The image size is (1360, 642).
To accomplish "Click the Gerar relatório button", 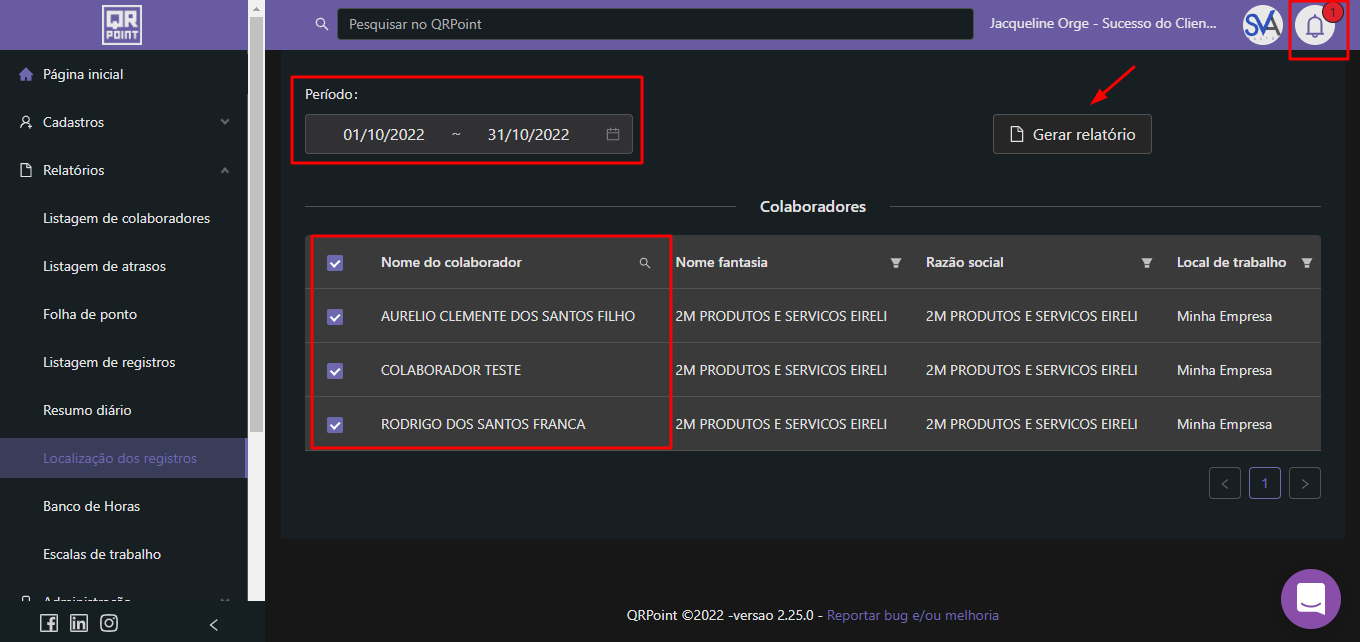I will 1072,134.
